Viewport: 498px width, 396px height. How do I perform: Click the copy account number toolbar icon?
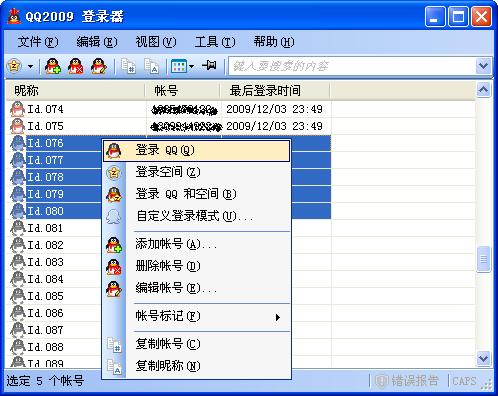[128, 66]
